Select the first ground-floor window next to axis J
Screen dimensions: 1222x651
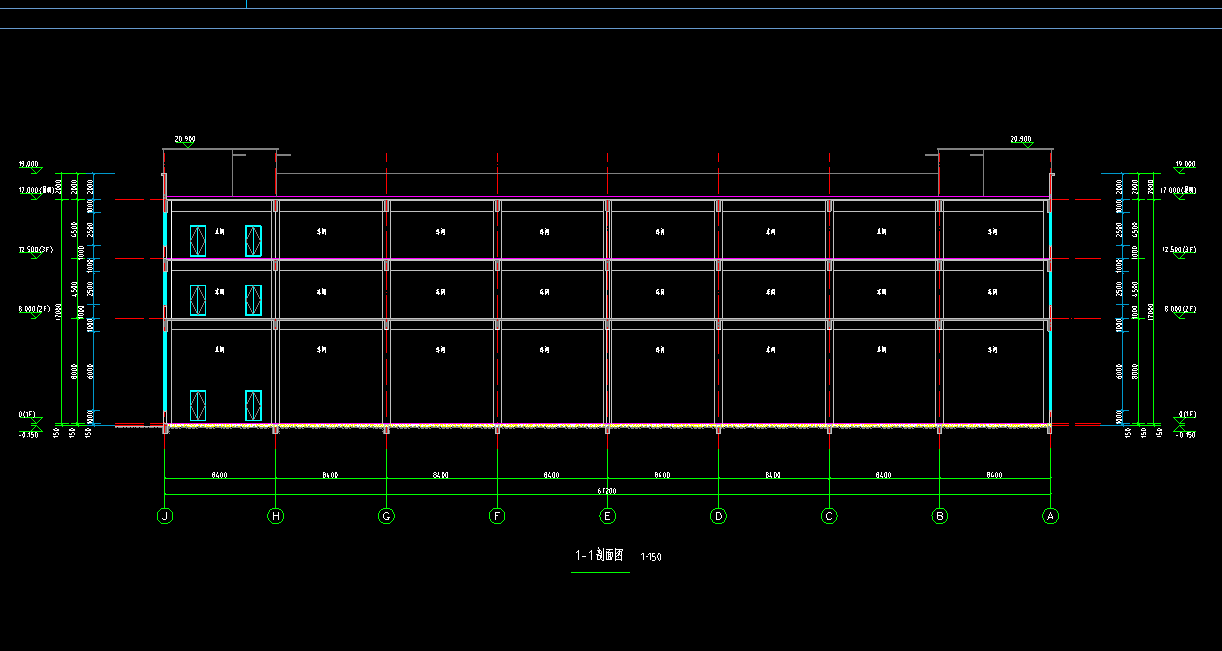pos(198,404)
